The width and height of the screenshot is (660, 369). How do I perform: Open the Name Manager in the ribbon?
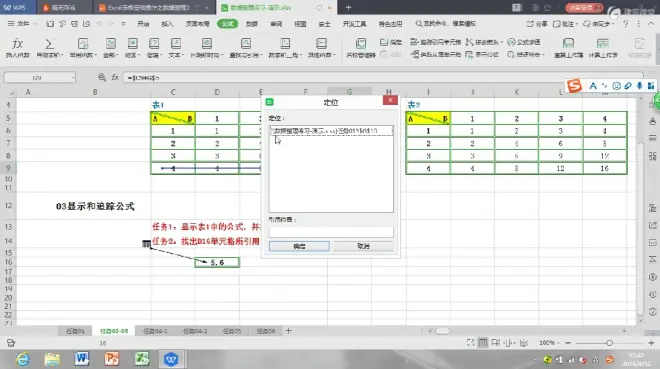click(x=361, y=47)
